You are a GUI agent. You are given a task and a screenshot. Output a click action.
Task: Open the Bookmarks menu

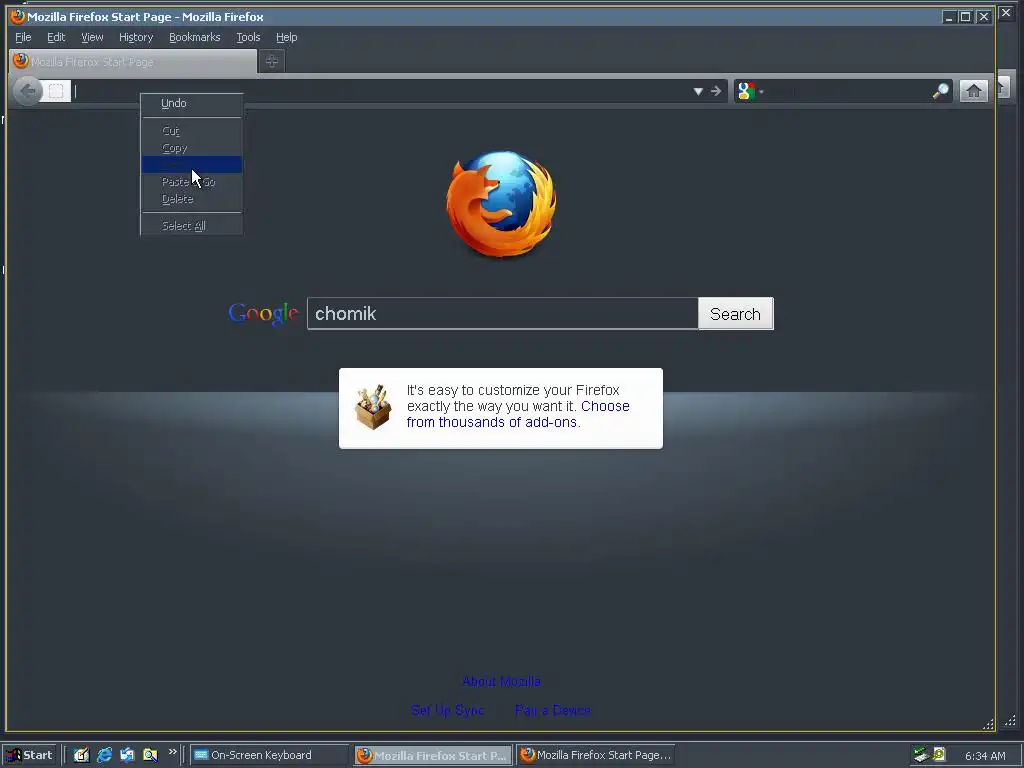[195, 37]
